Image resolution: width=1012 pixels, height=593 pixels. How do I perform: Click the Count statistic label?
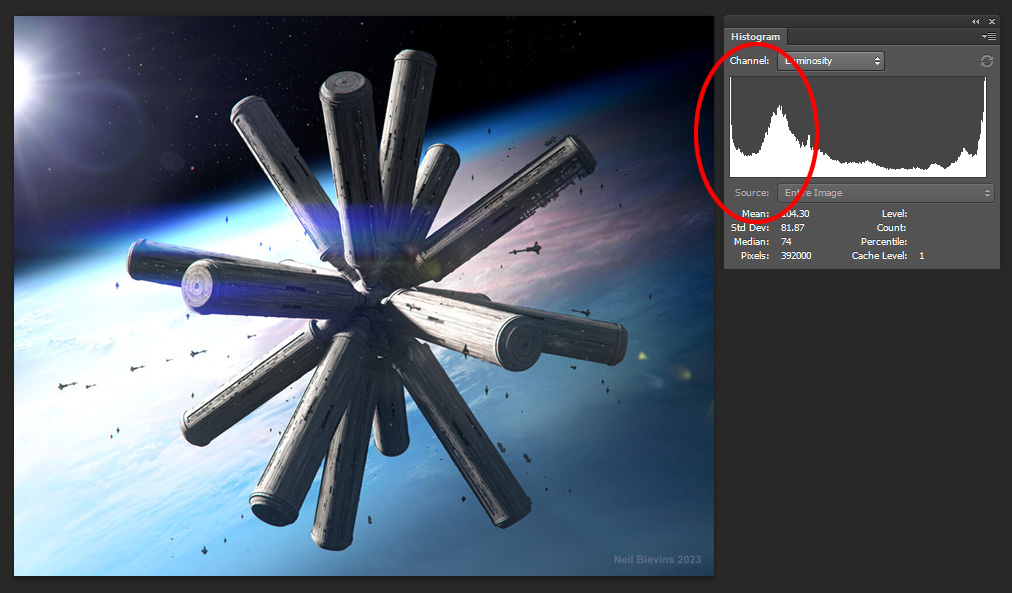[892, 228]
